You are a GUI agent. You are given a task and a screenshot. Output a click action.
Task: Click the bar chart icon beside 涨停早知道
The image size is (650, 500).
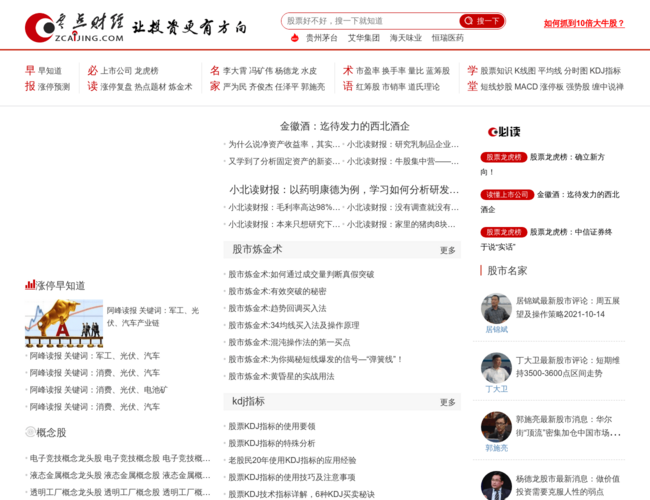click(x=30, y=285)
